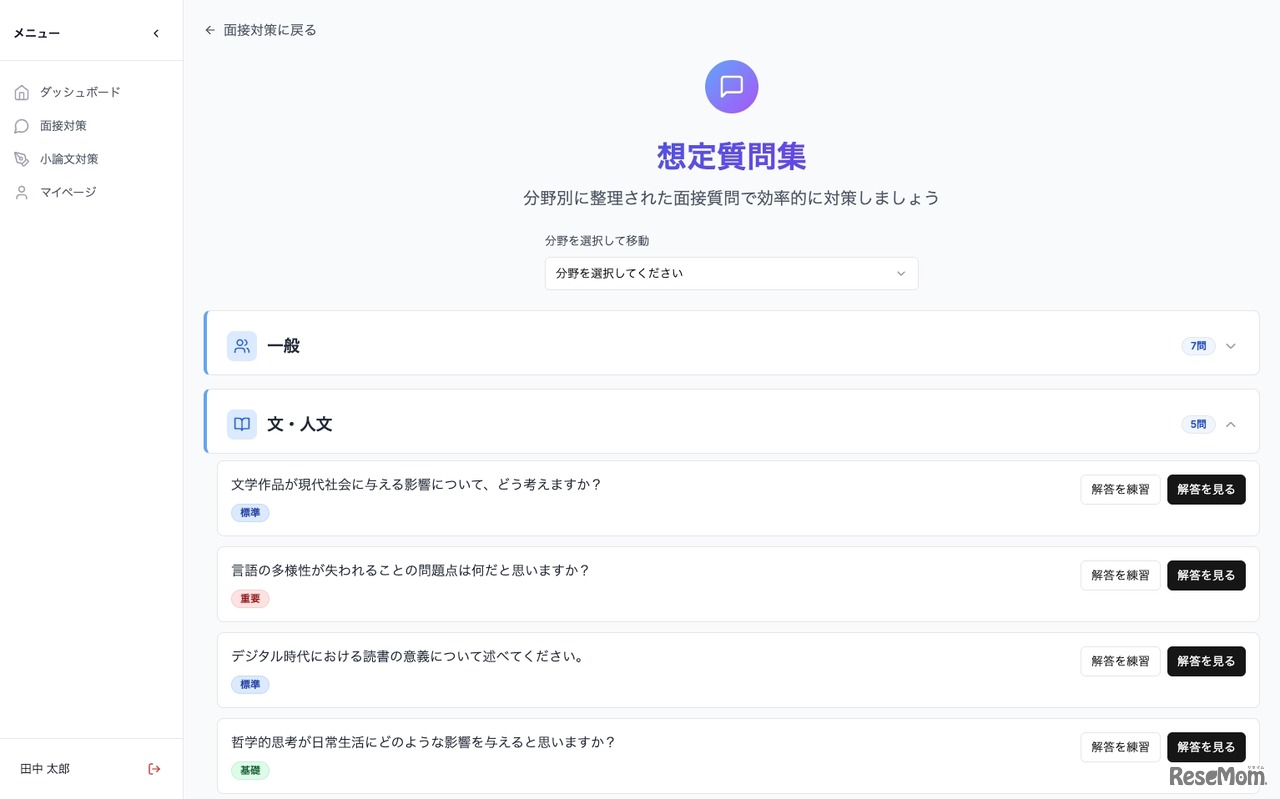Click the マイページ person icon
This screenshot has width=1280, height=799.
pyautogui.click(x=20, y=192)
